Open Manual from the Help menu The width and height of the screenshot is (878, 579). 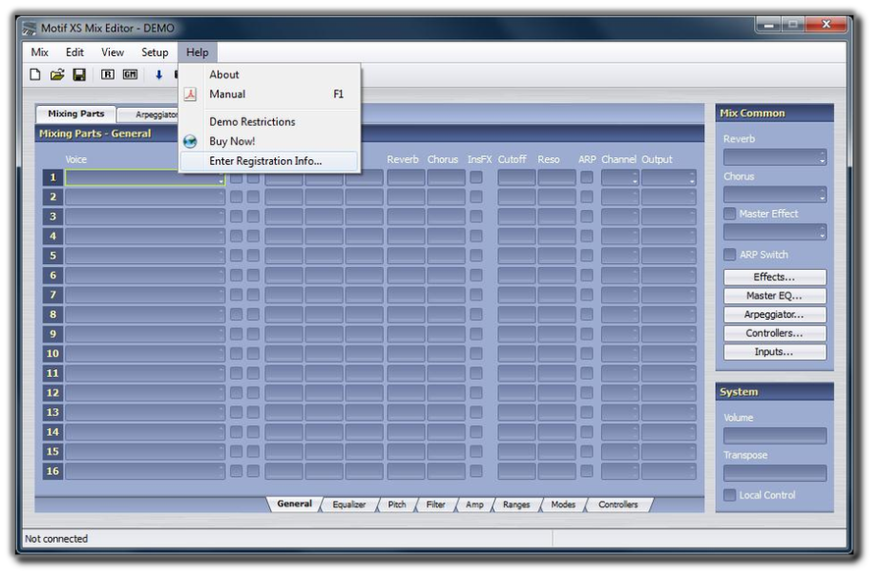click(269, 95)
